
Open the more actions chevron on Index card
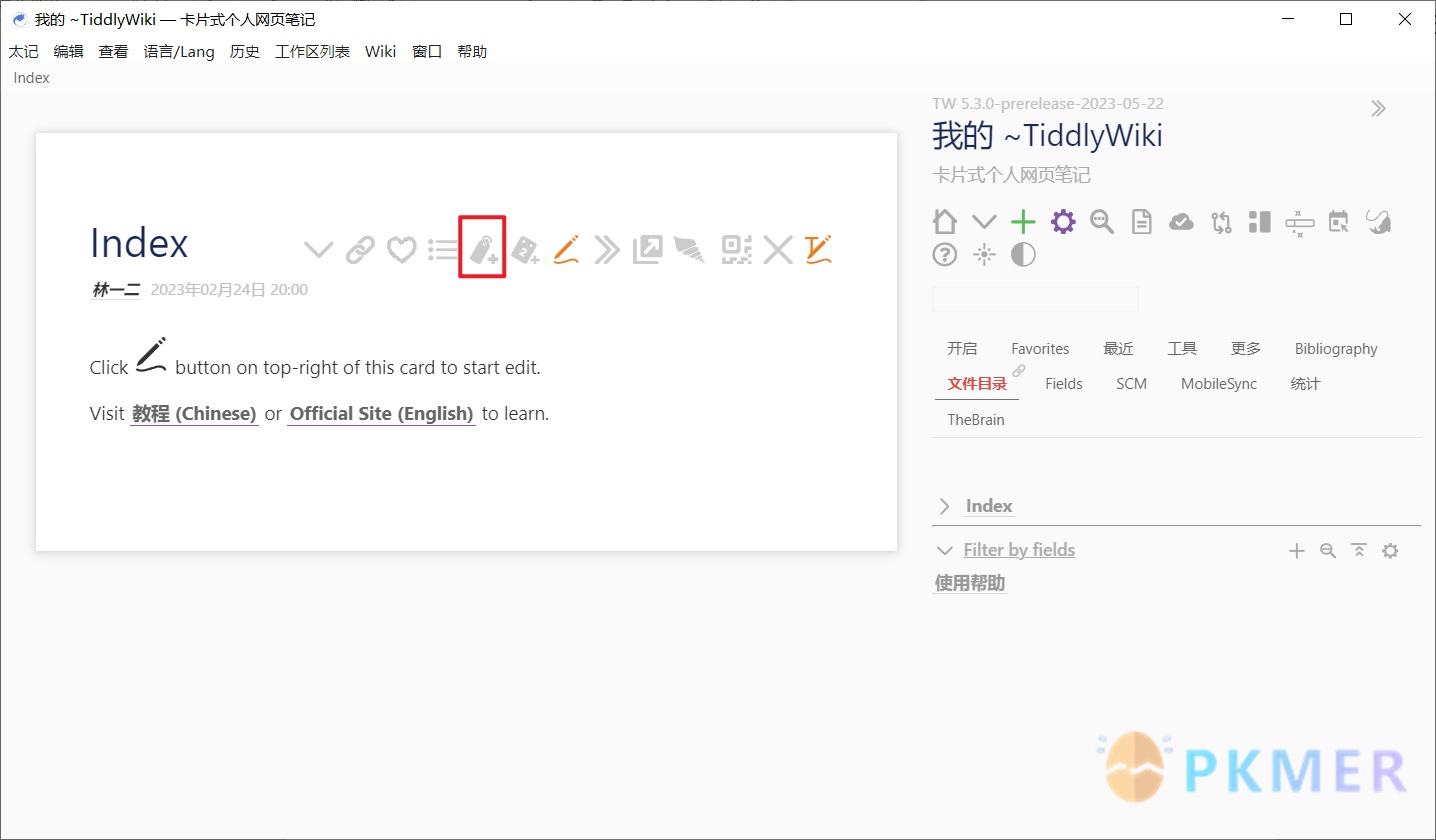pos(318,249)
